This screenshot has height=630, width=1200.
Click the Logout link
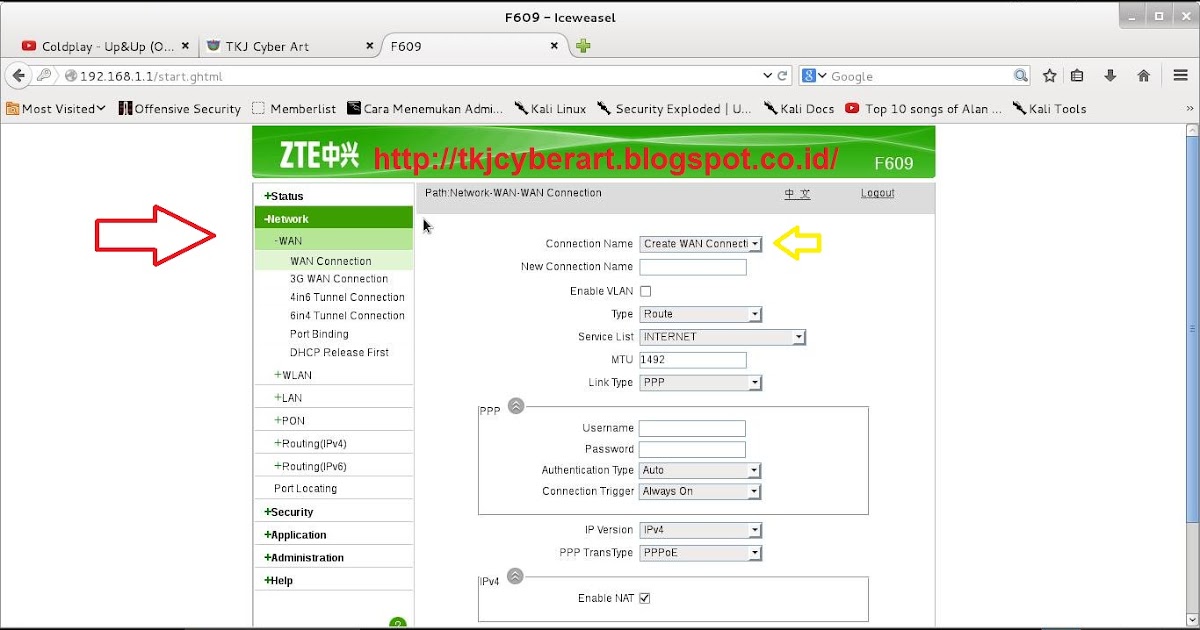[x=877, y=193]
